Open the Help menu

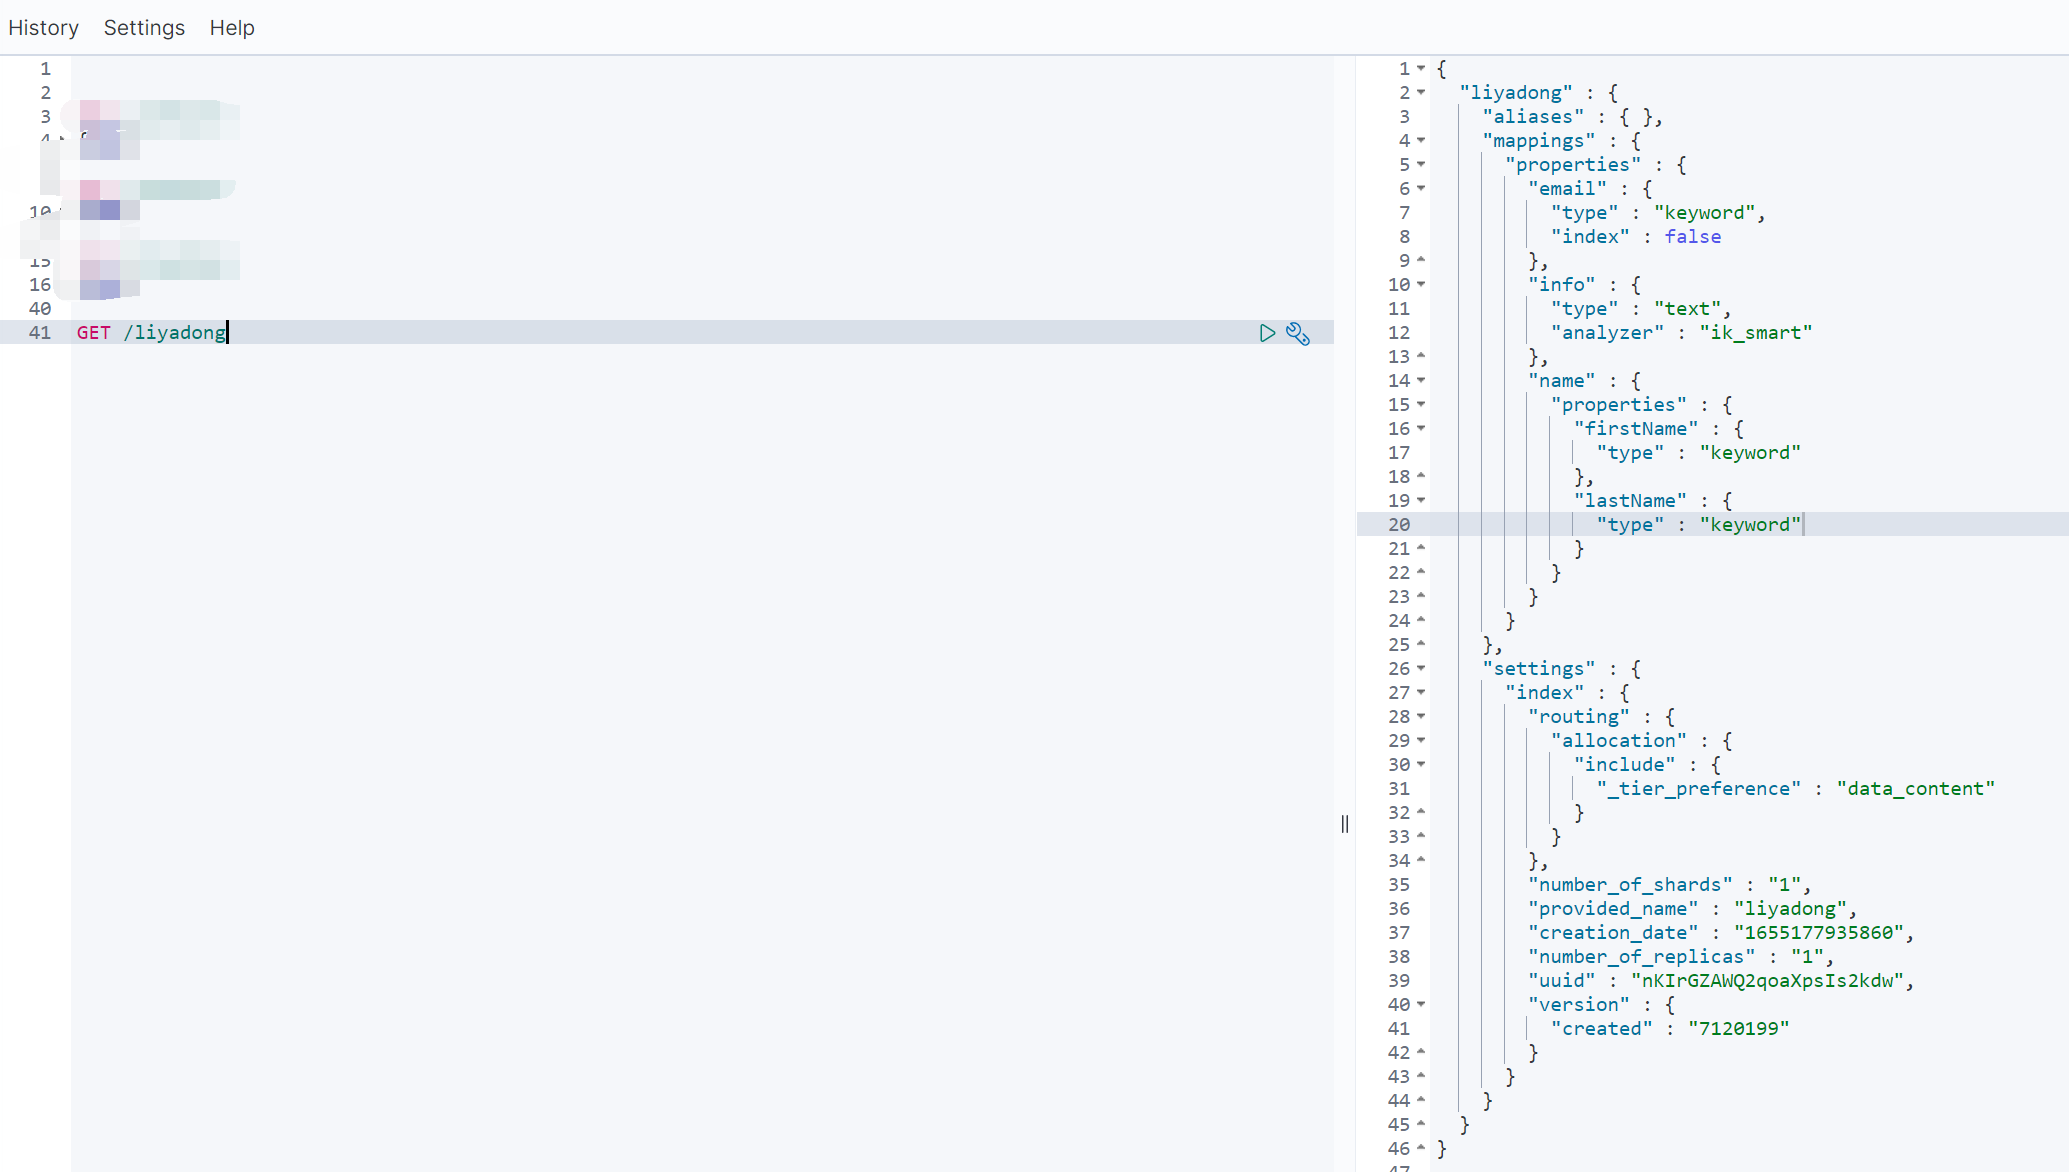[x=232, y=28]
